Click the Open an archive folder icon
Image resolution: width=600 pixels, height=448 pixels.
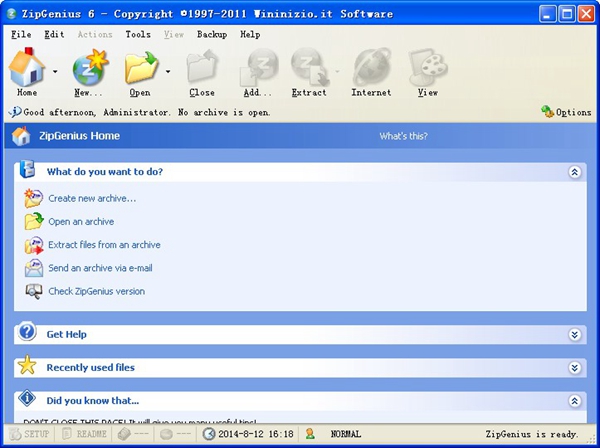[34, 221]
